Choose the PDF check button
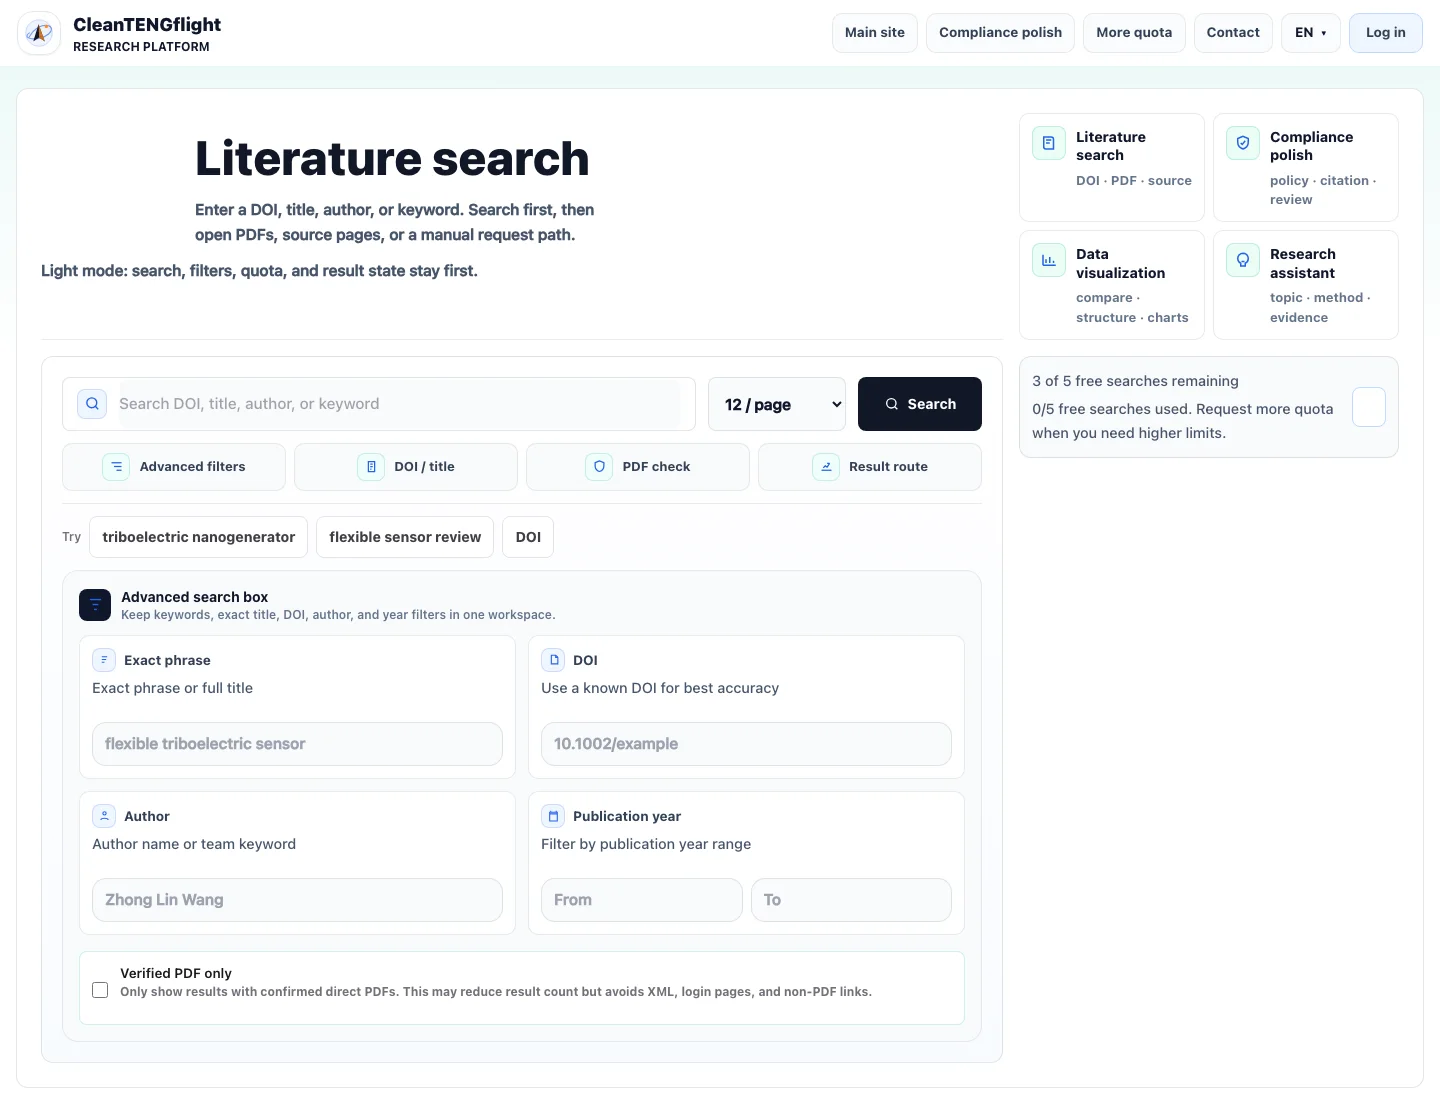 pos(638,467)
